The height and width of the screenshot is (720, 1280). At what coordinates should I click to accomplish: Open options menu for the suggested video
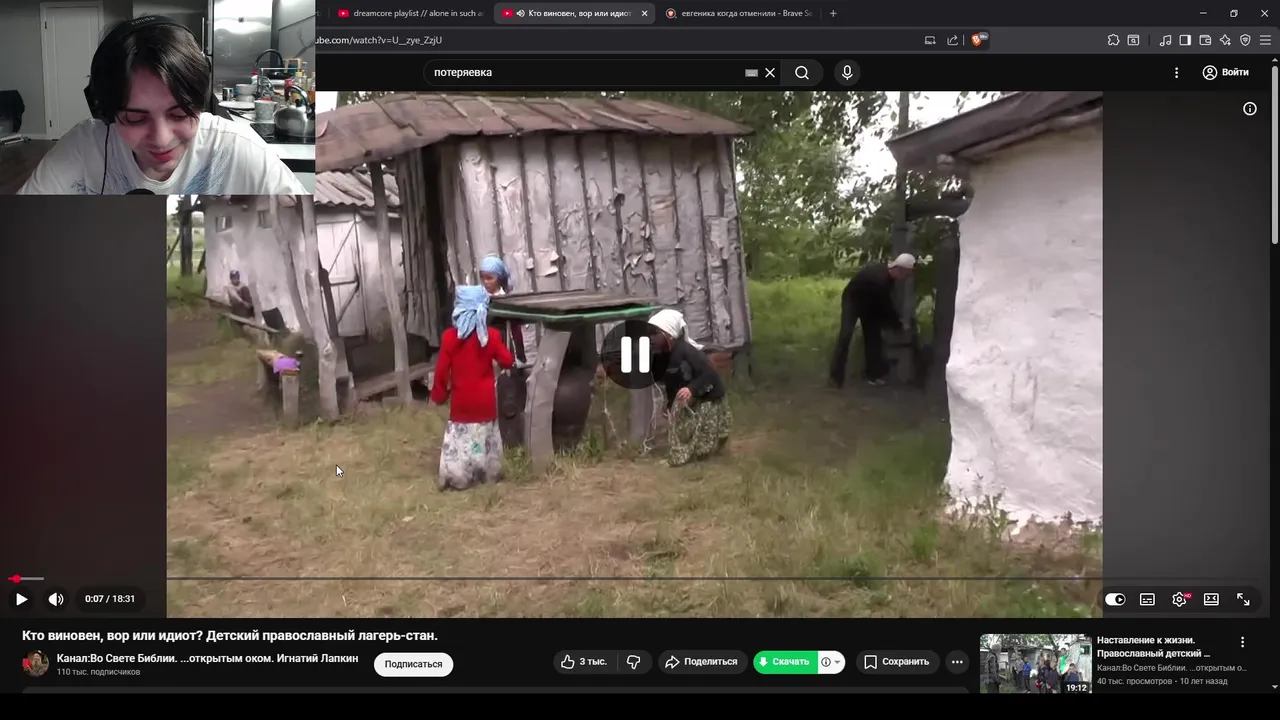1243,642
